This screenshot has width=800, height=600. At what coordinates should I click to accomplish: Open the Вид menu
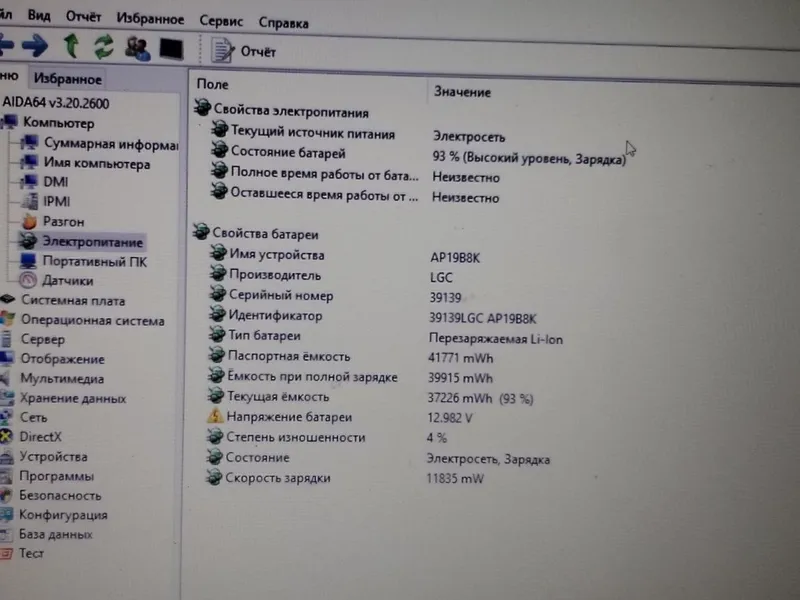point(39,15)
